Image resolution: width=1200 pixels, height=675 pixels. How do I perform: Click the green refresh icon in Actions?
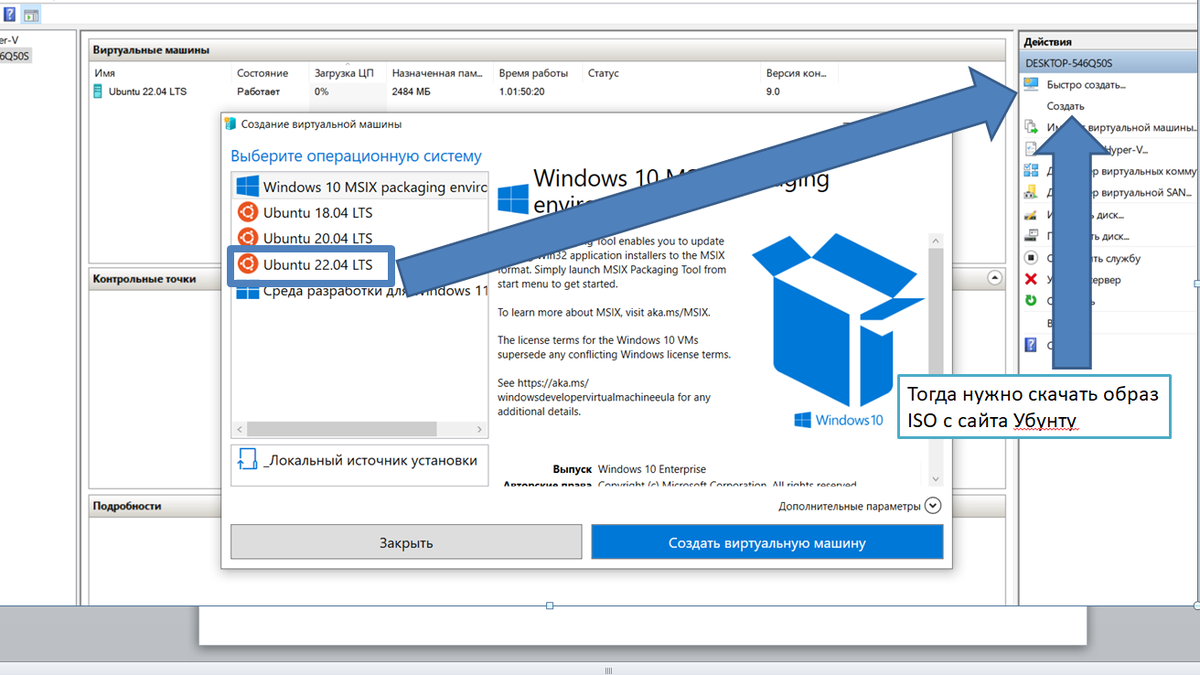pyautogui.click(x=1029, y=300)
